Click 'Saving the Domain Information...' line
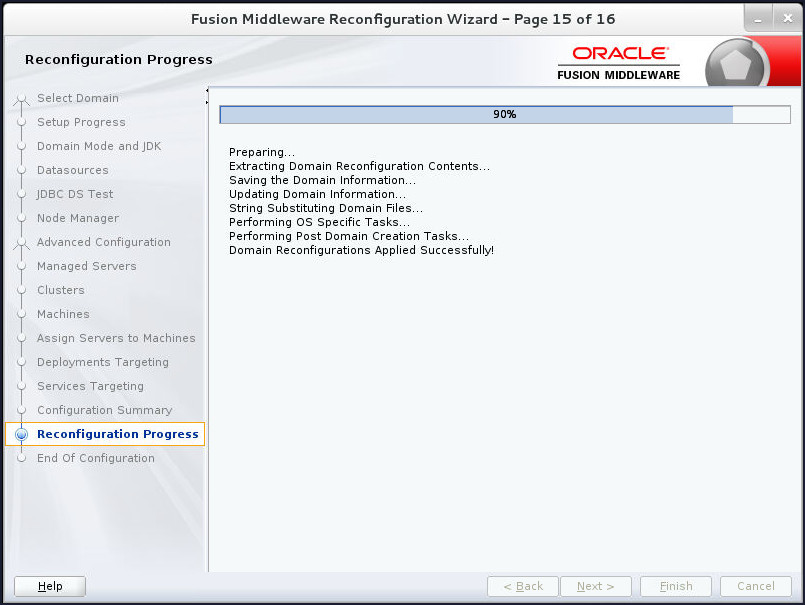Viewport: 805px width, 605px height. click(322, 180)
